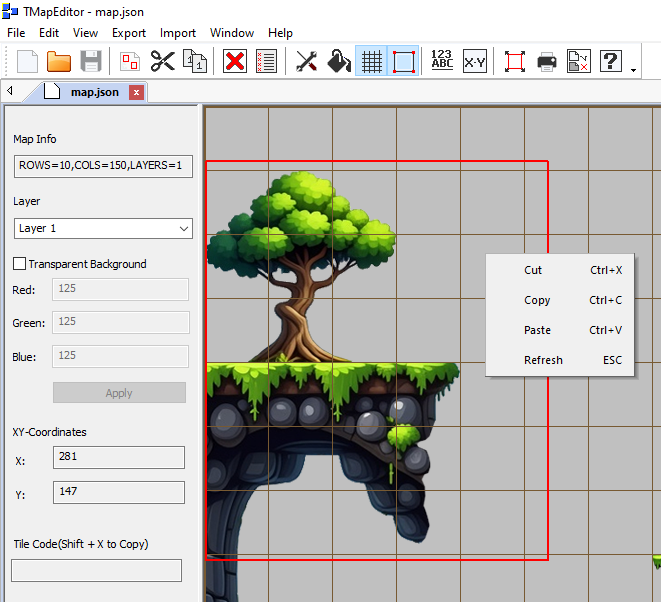Click the scissors cut icon
Screen dimensions: 661x602
(162, 61)
